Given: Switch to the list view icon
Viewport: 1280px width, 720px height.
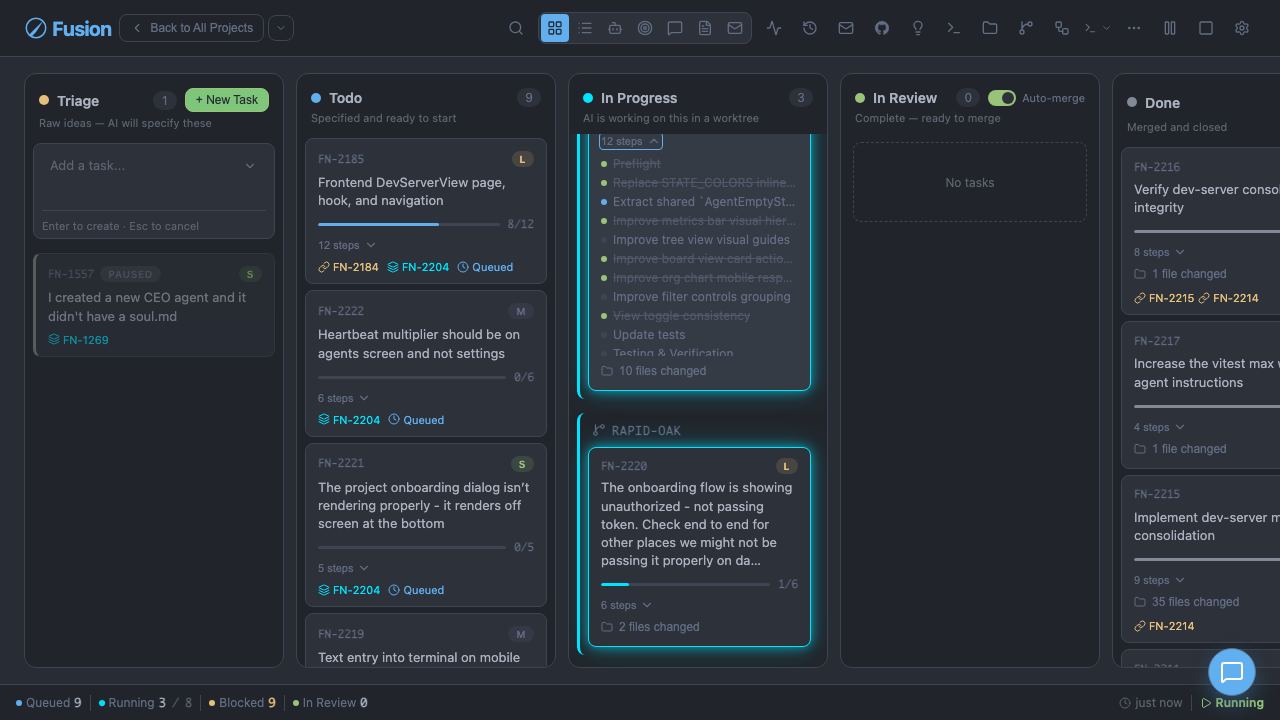Looking at the screenshot, I should pyautogui.click(x=585, y=28).
